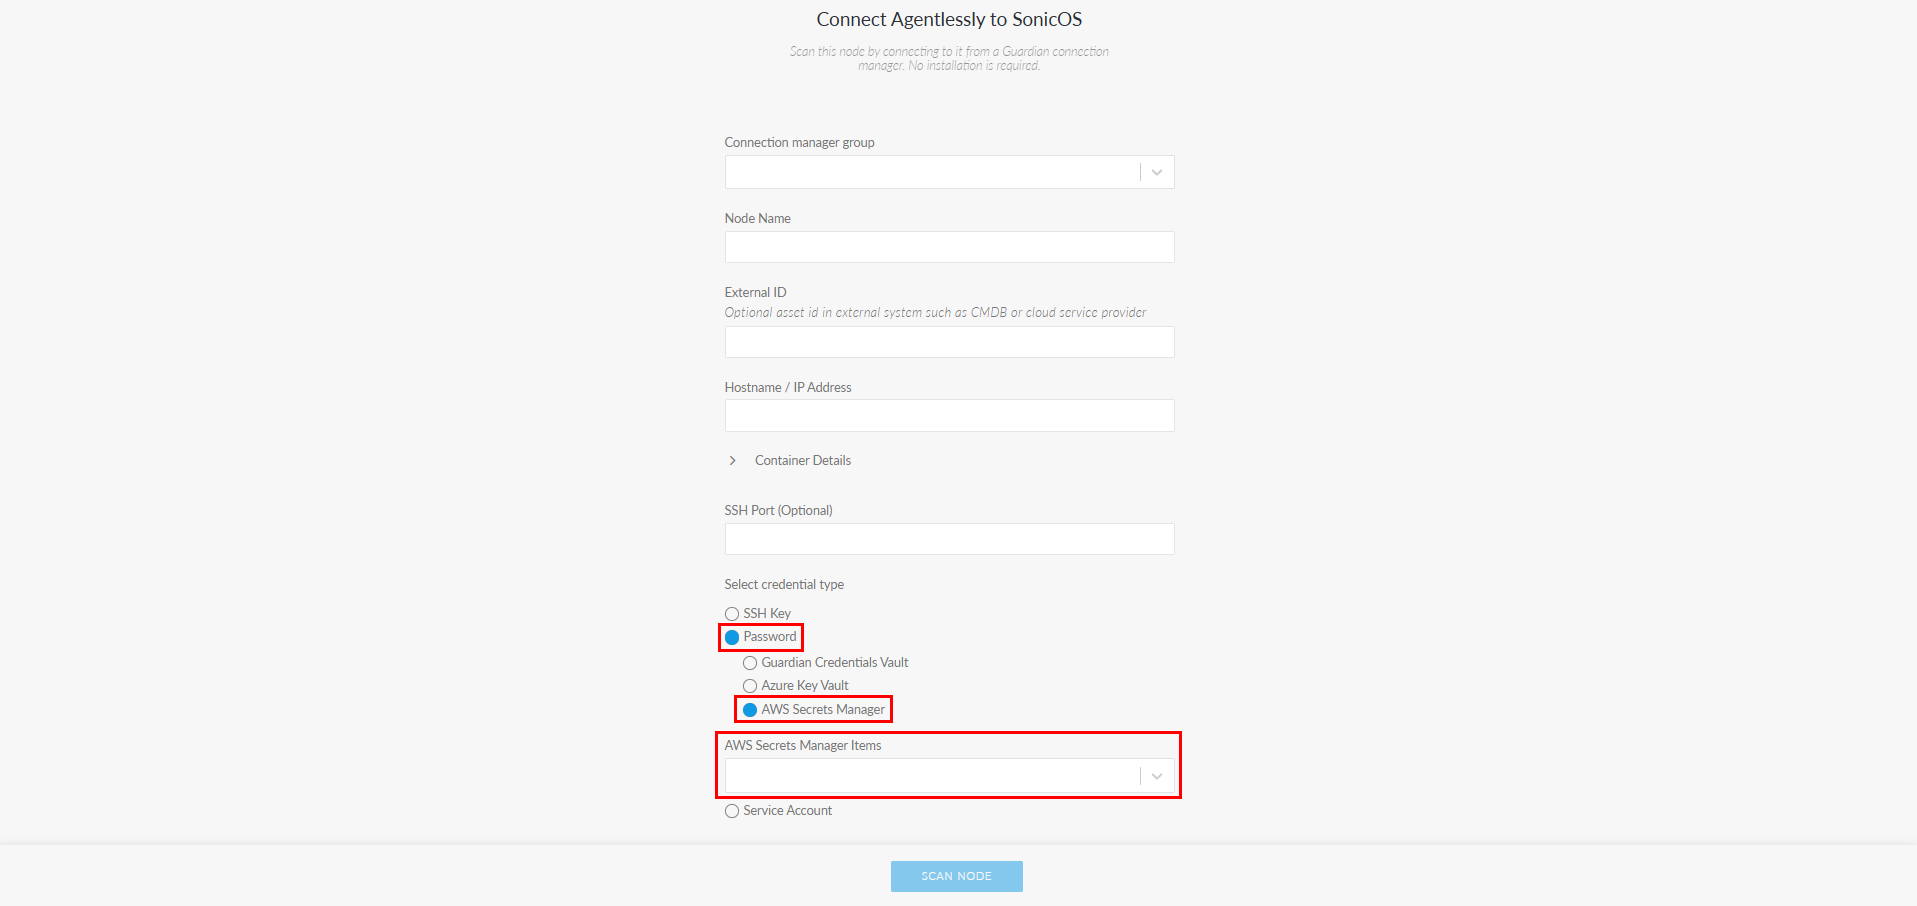Click the AWS Secrets Manager Items chevron
Screen dimensions: 1917x906
1156,777
